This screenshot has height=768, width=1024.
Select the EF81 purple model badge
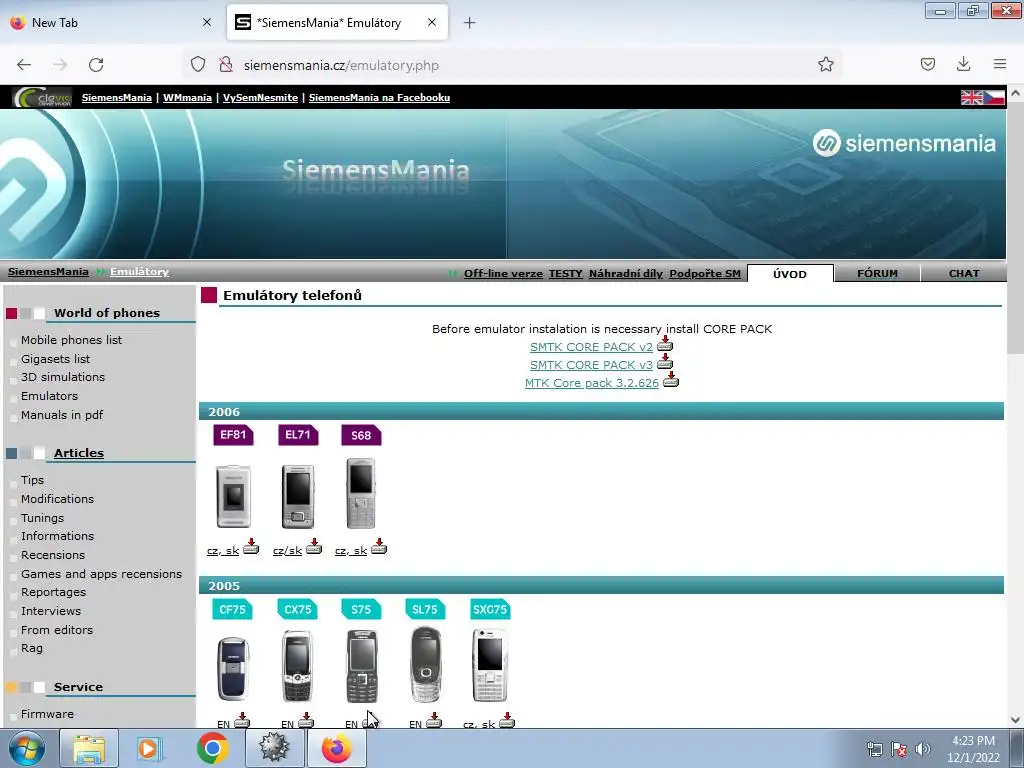tap(233, 435)
